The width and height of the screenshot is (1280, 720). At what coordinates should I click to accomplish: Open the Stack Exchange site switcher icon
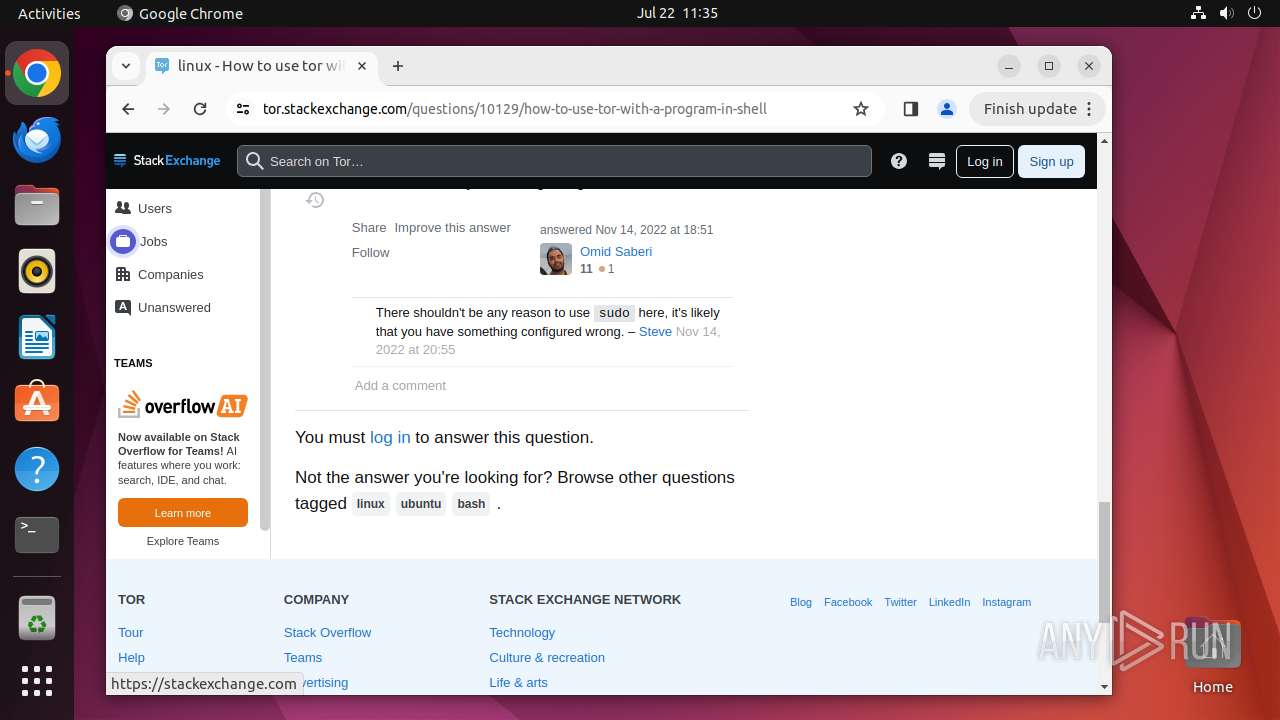(937, 161)
